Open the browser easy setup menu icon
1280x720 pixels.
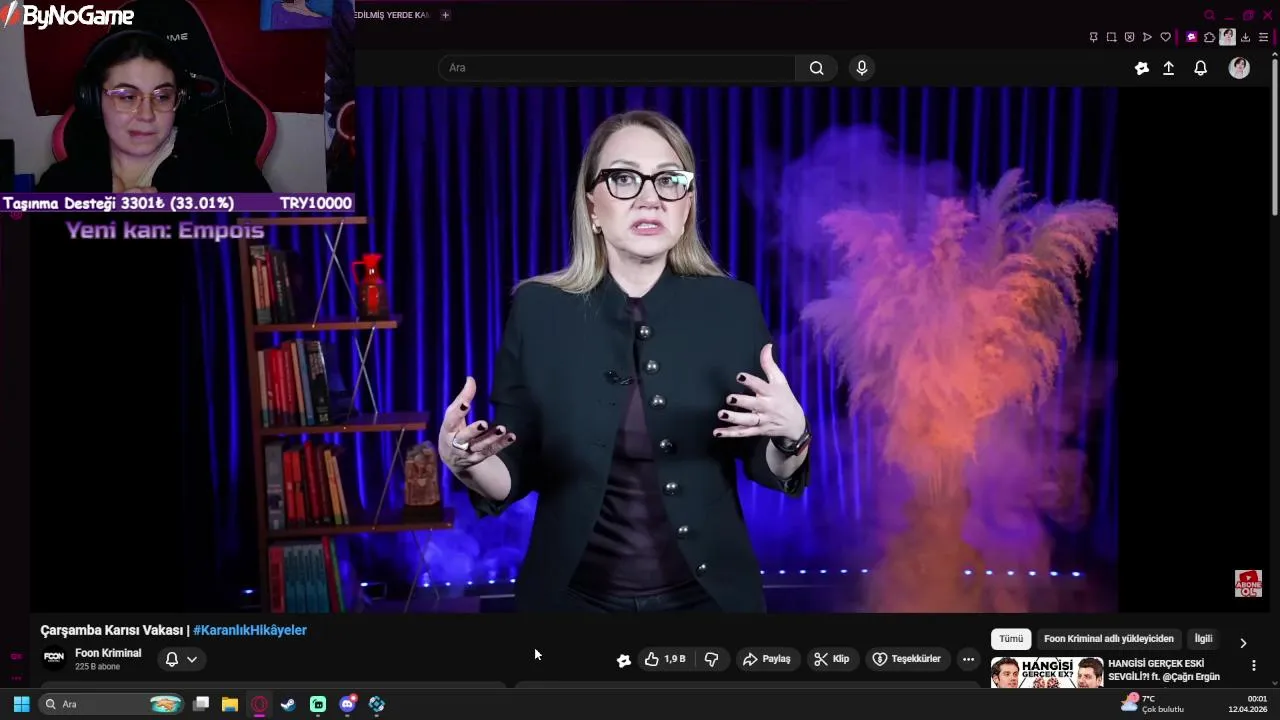pyautogui.click(x=1263, y=37)
